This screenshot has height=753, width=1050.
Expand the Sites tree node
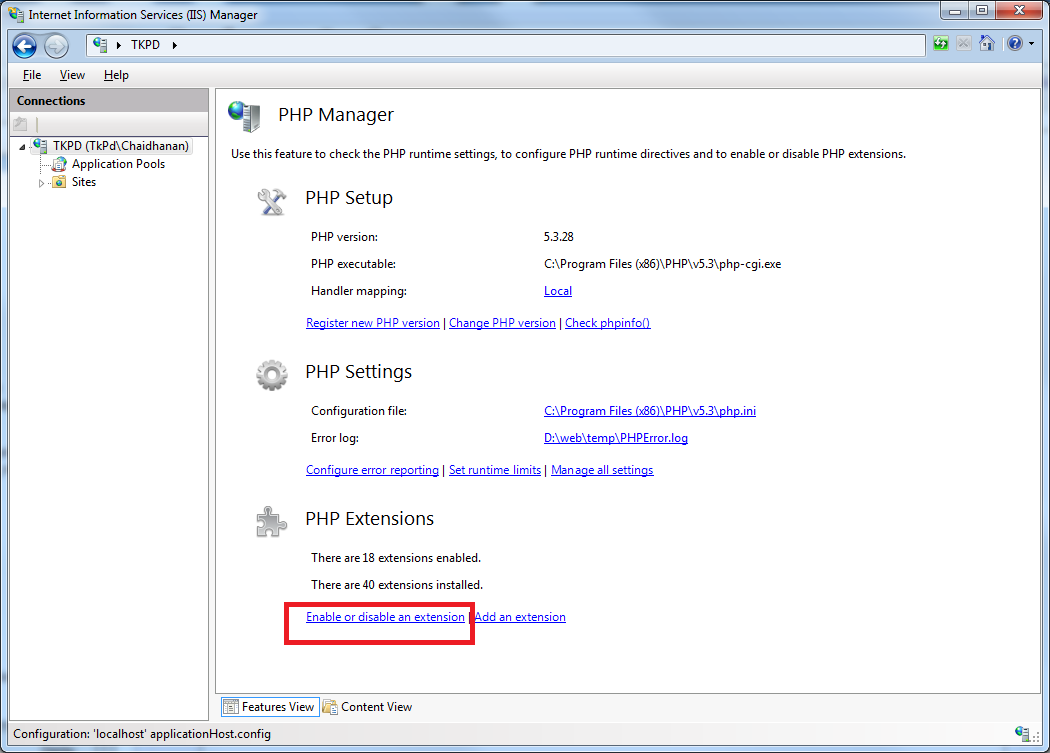pos(42,183)
